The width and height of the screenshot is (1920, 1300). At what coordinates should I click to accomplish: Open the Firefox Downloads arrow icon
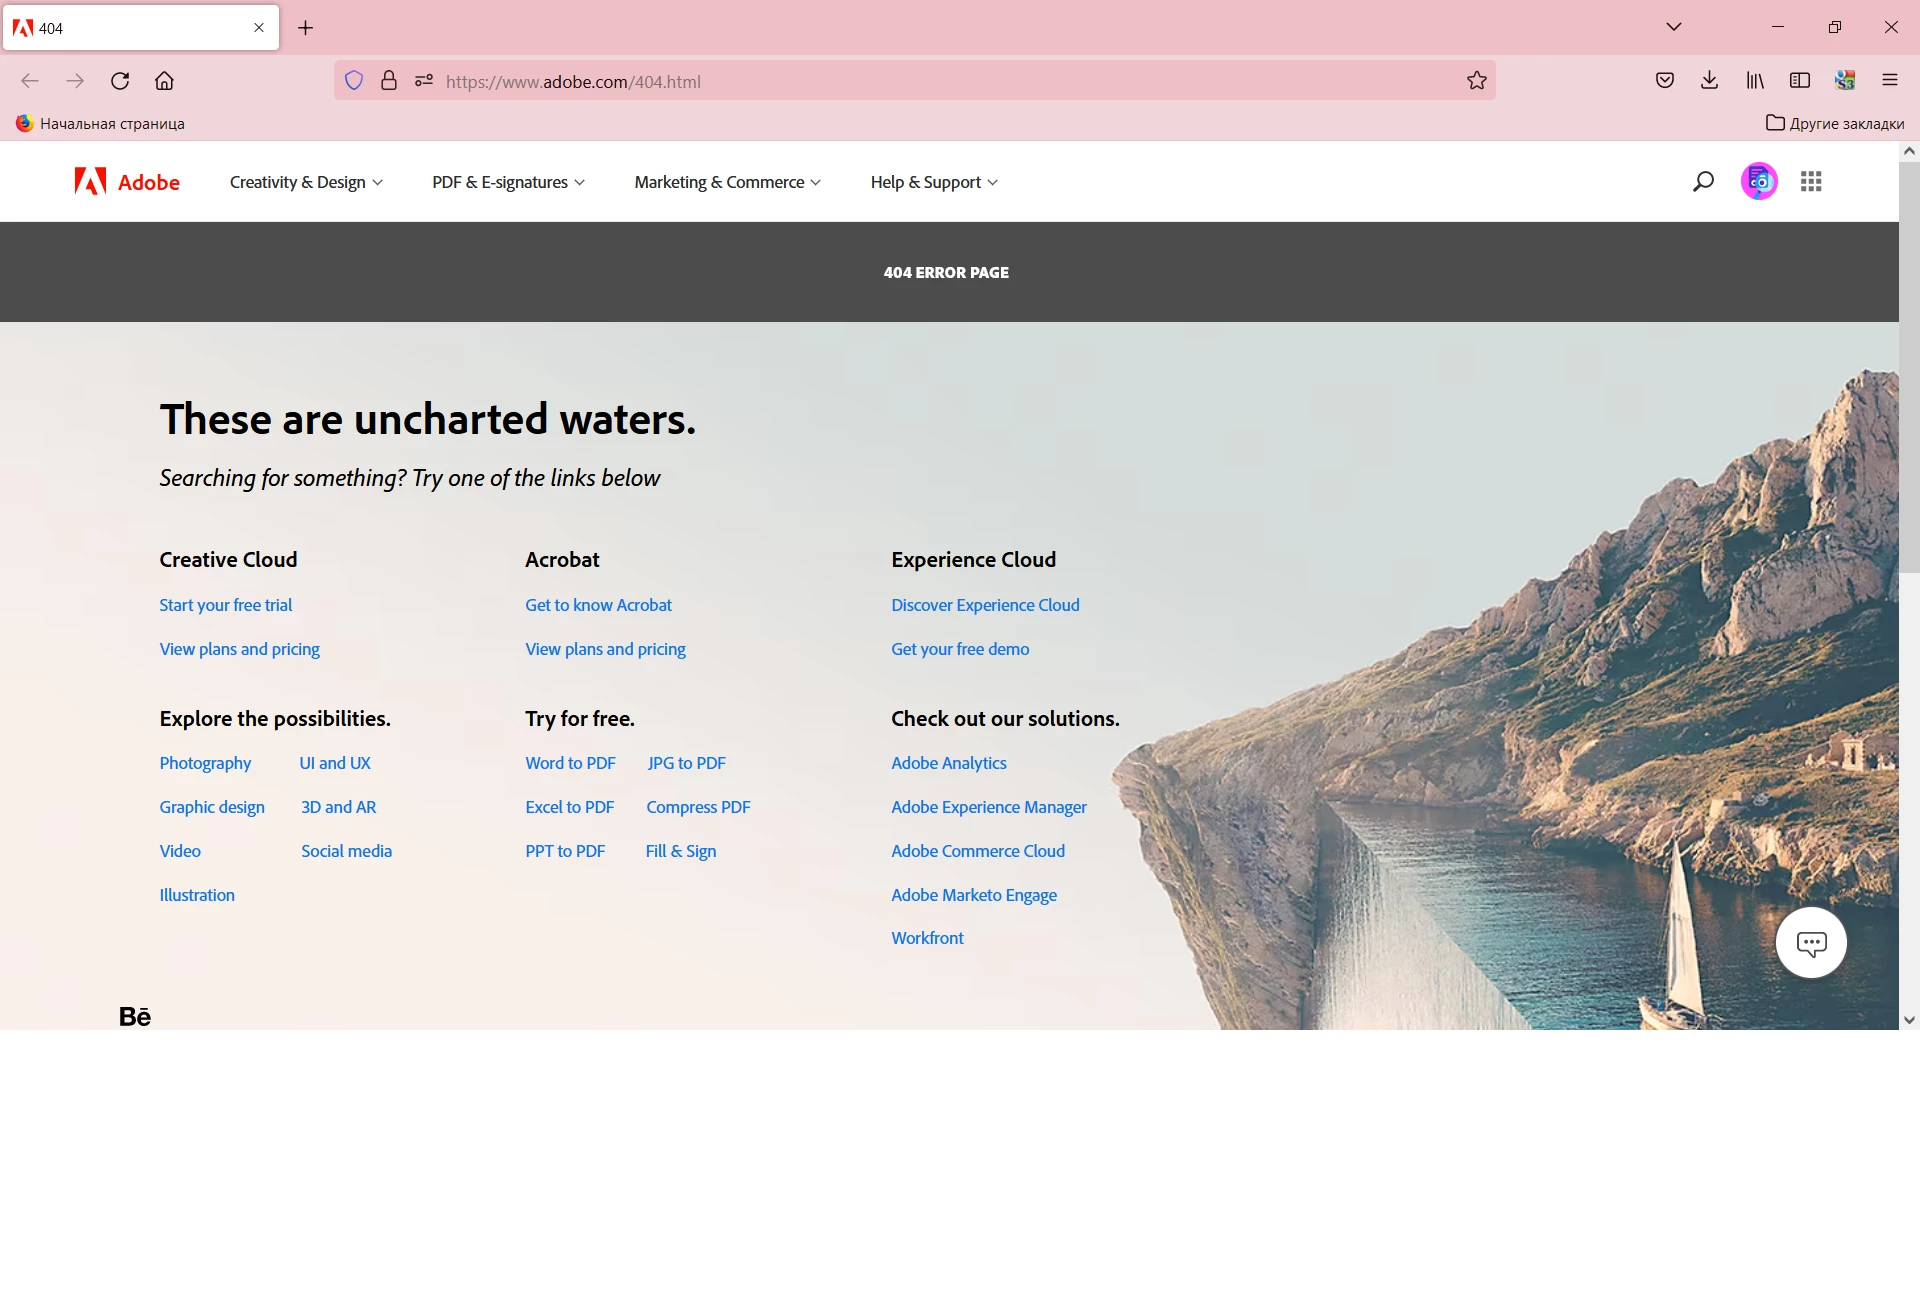pos(1709,81)
